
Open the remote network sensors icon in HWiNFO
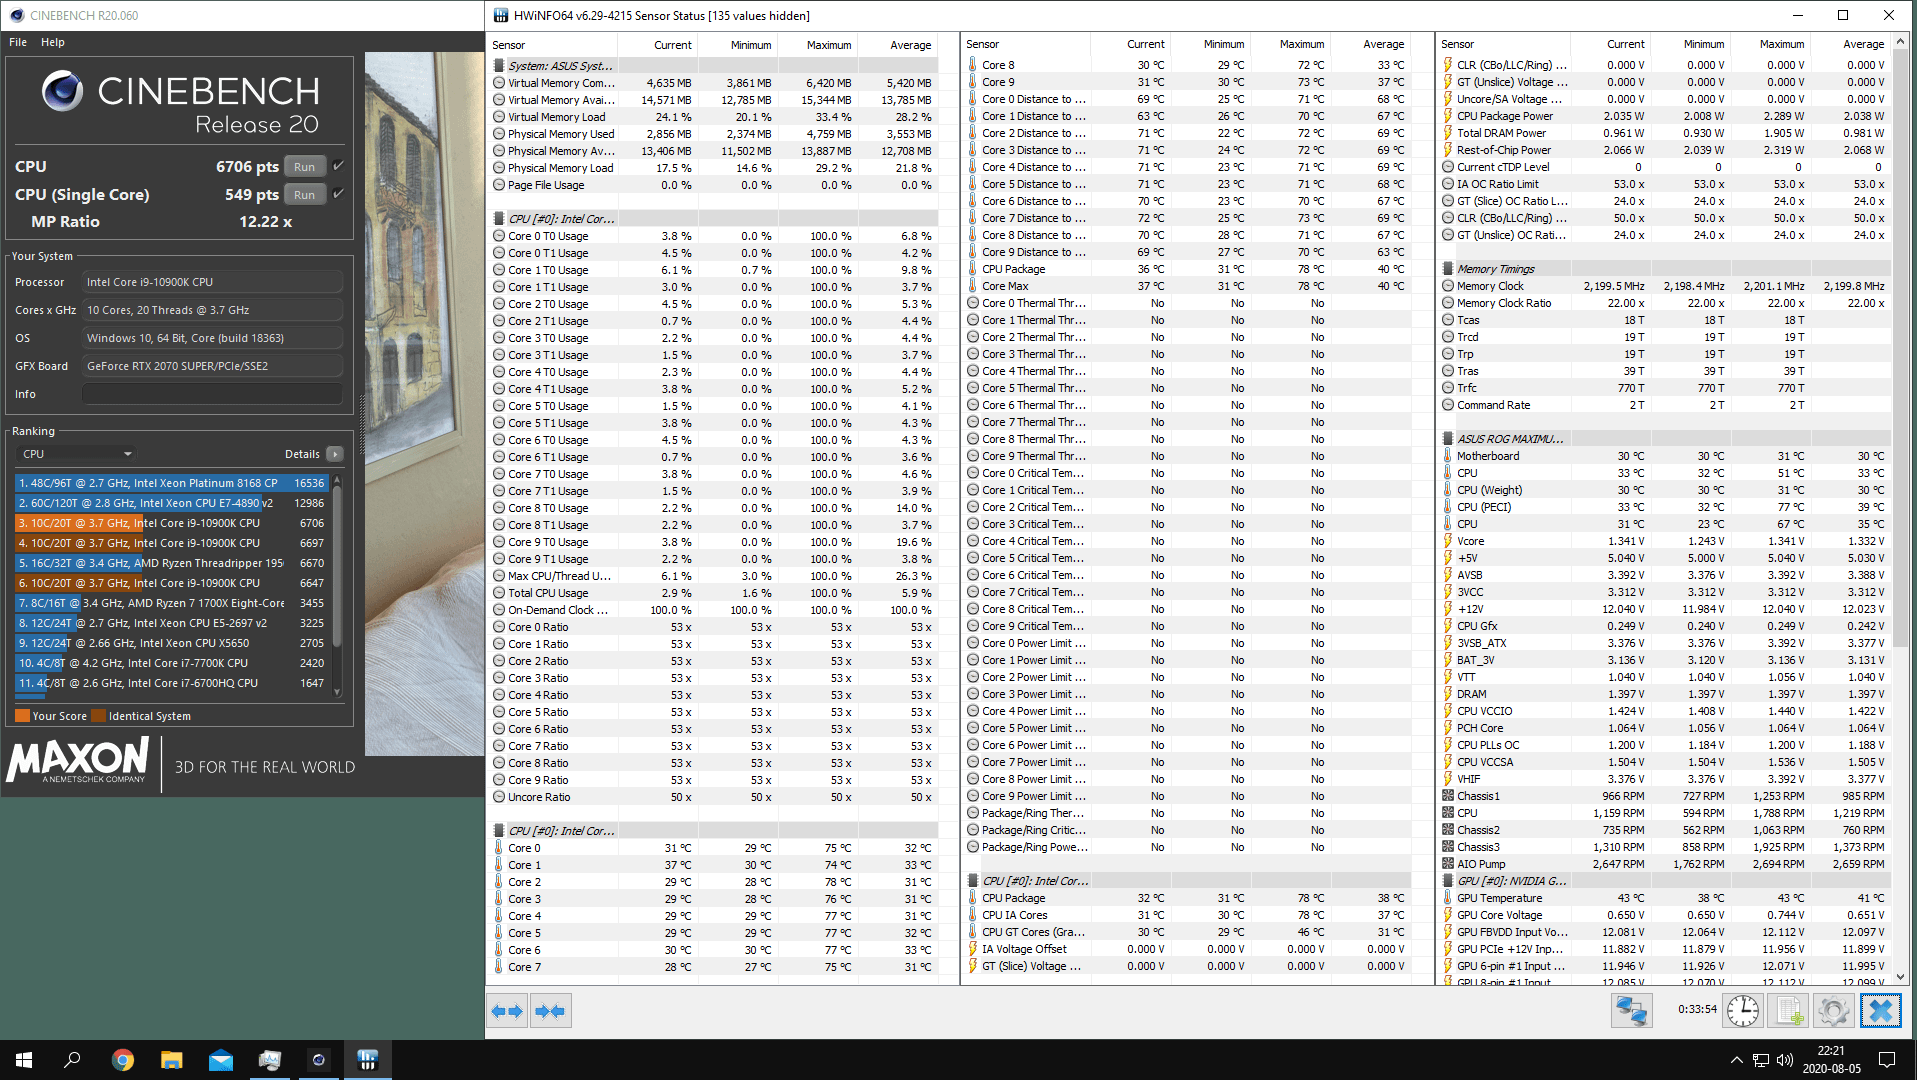(1631, 1011)
